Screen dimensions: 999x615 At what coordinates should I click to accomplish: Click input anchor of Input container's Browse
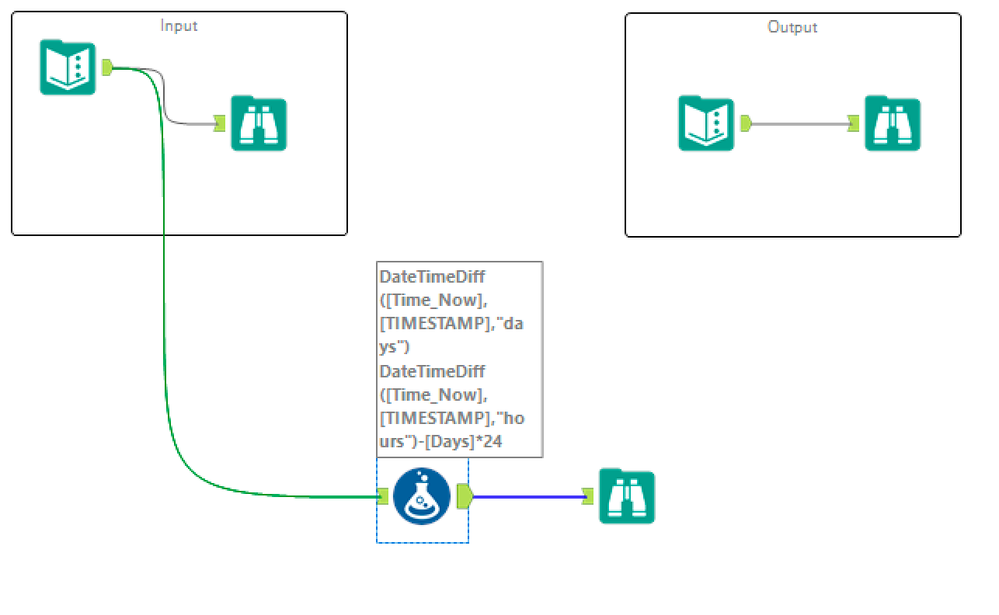(220, 123)
